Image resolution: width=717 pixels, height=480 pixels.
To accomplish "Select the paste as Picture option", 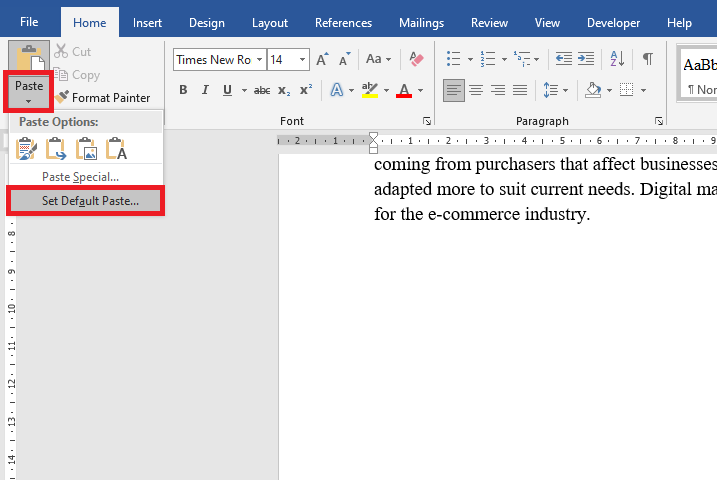I will coord(87,150).
